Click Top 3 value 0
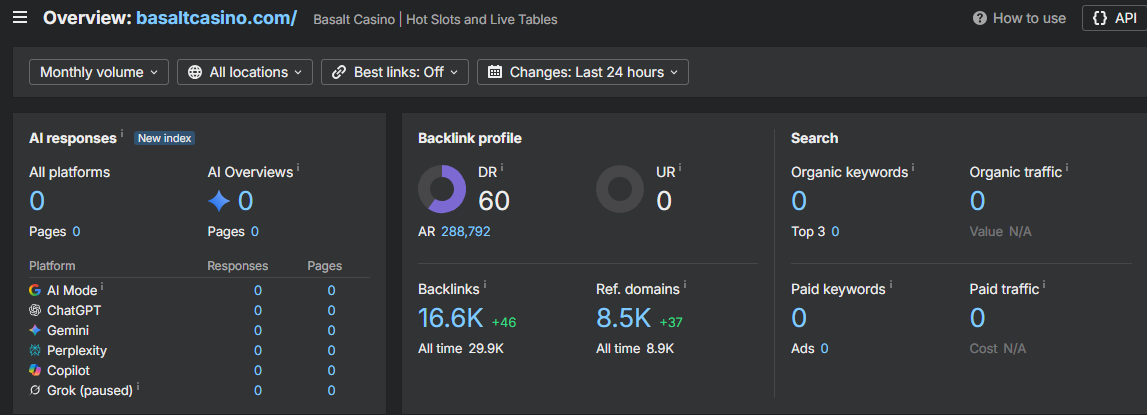The image size is (1147, 415). [x=835, y=232]
